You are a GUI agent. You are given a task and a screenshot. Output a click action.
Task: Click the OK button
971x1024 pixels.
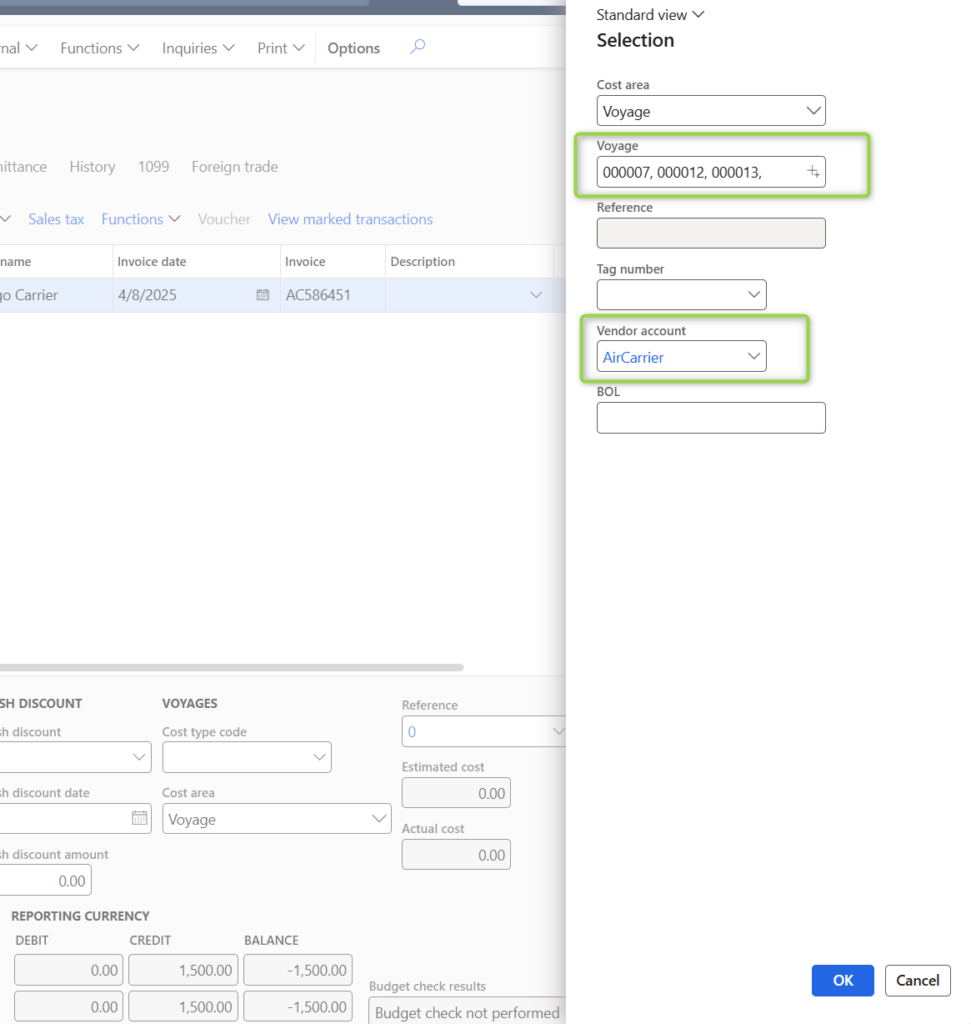pos(842,980)
